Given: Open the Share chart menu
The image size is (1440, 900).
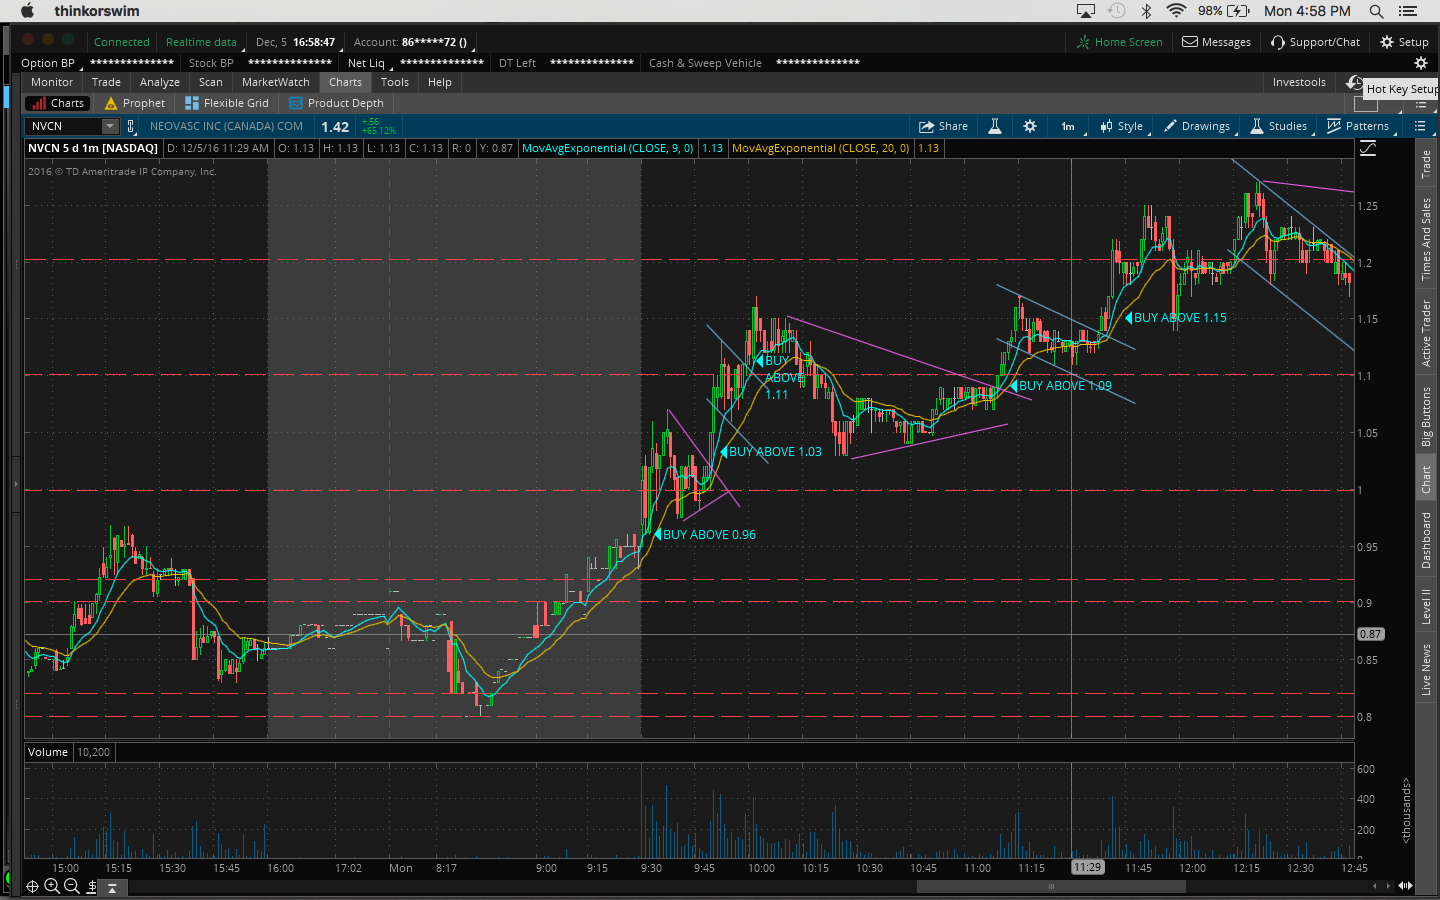Looking at the screenshot, I should 944,126.
